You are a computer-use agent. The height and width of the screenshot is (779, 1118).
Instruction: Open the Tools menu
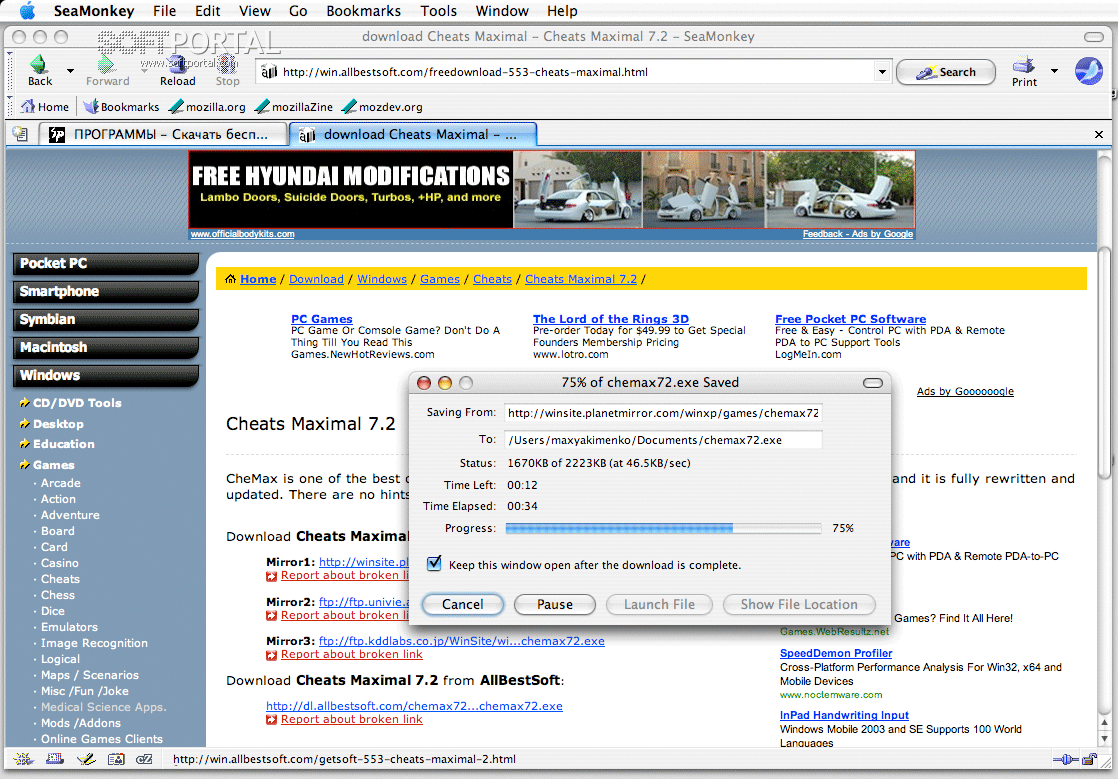click(439, 11)
